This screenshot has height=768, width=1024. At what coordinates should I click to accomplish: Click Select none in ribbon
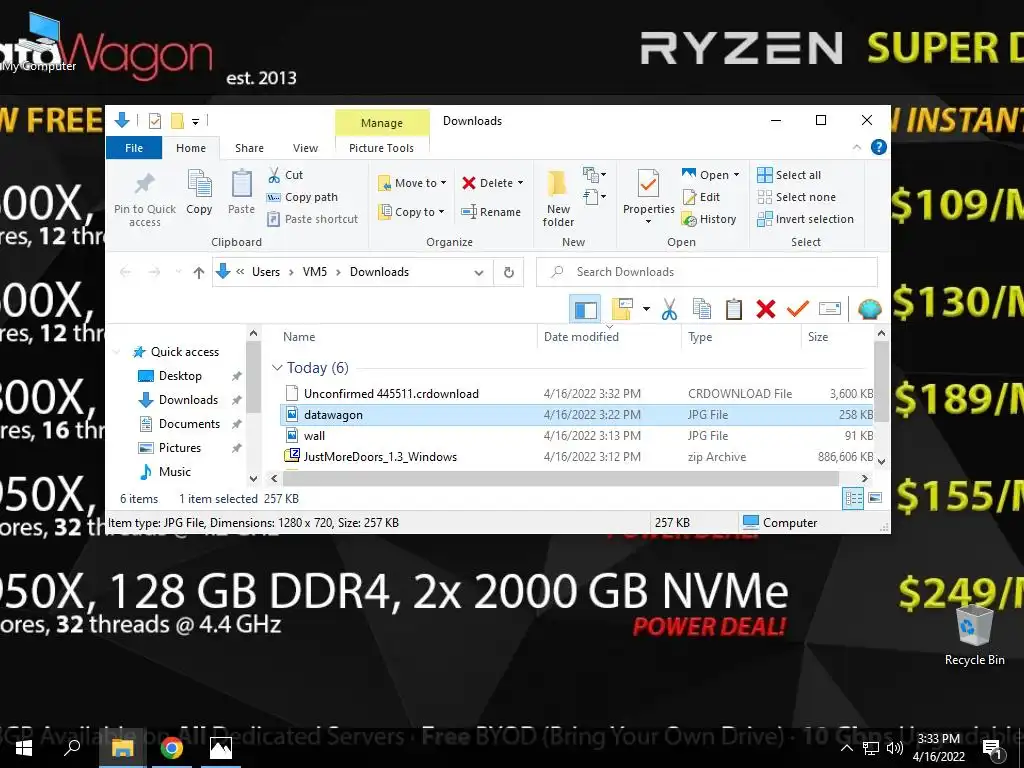click(796, 197)
